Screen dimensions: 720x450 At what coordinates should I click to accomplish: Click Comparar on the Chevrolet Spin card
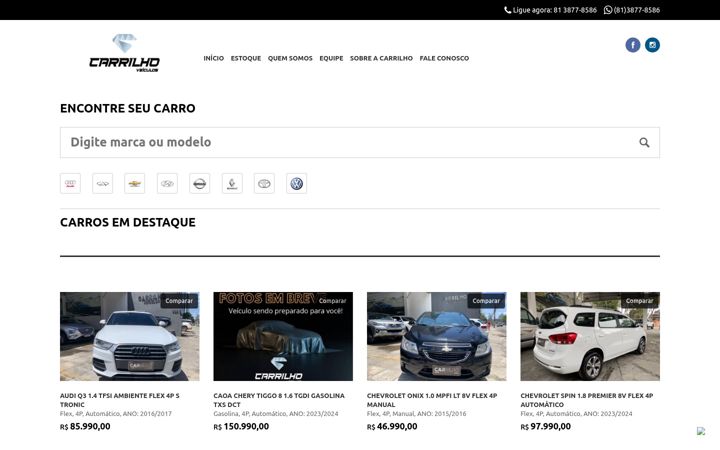click(640, 301)
